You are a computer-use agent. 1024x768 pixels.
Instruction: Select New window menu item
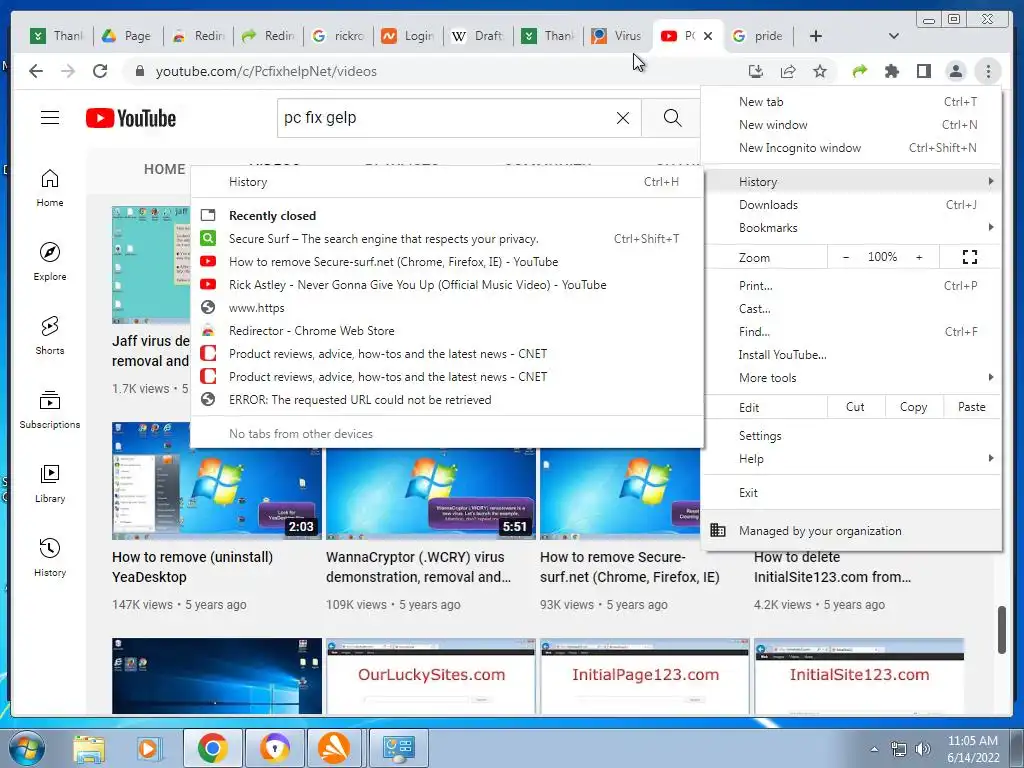click(852, 125)
